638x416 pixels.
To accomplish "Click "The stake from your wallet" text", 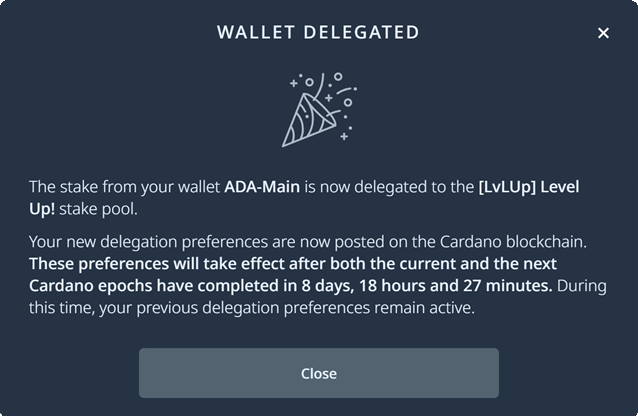I will 123,187.
